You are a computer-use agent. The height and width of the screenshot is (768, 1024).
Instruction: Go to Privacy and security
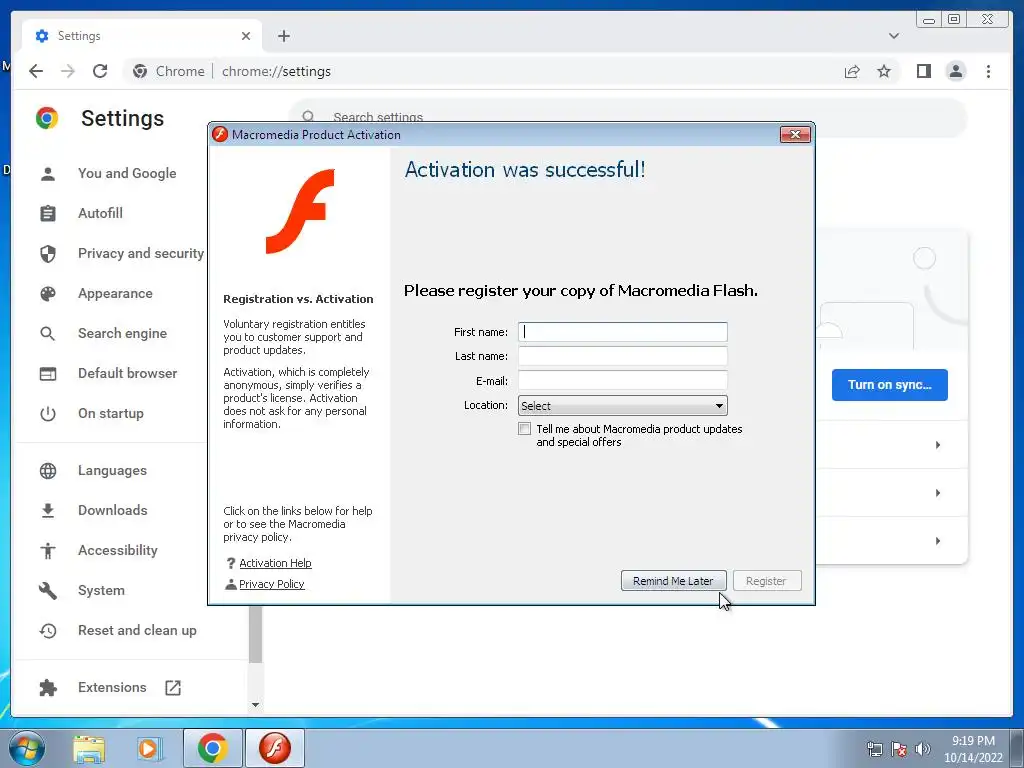tap(140, 253)
